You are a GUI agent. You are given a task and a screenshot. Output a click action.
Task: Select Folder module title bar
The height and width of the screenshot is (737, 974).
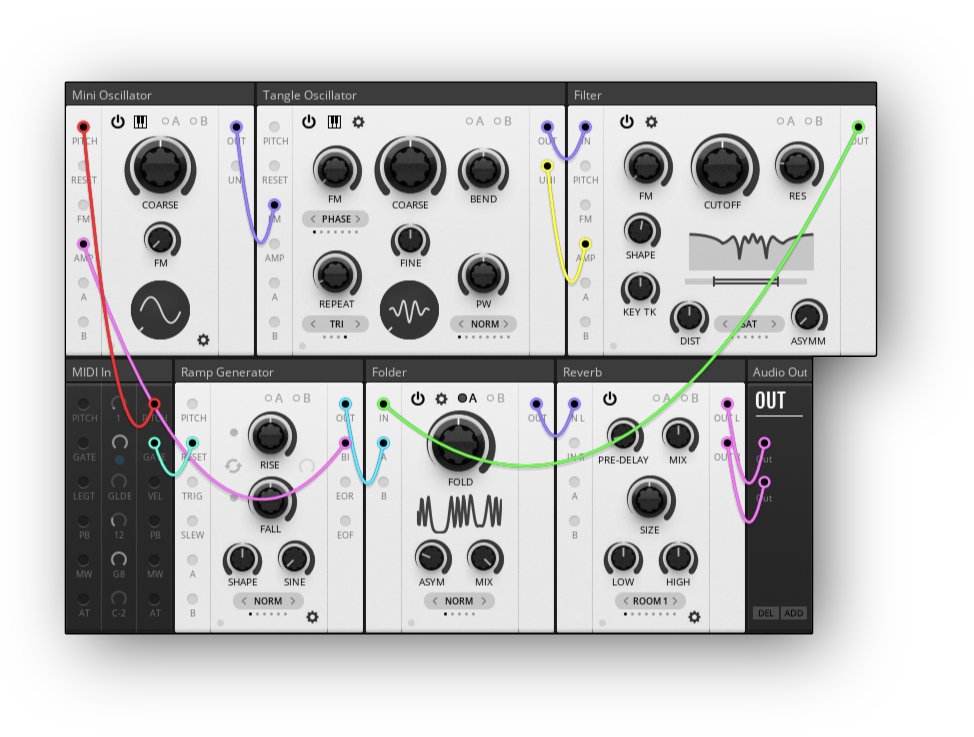click(x=460, y=372)
